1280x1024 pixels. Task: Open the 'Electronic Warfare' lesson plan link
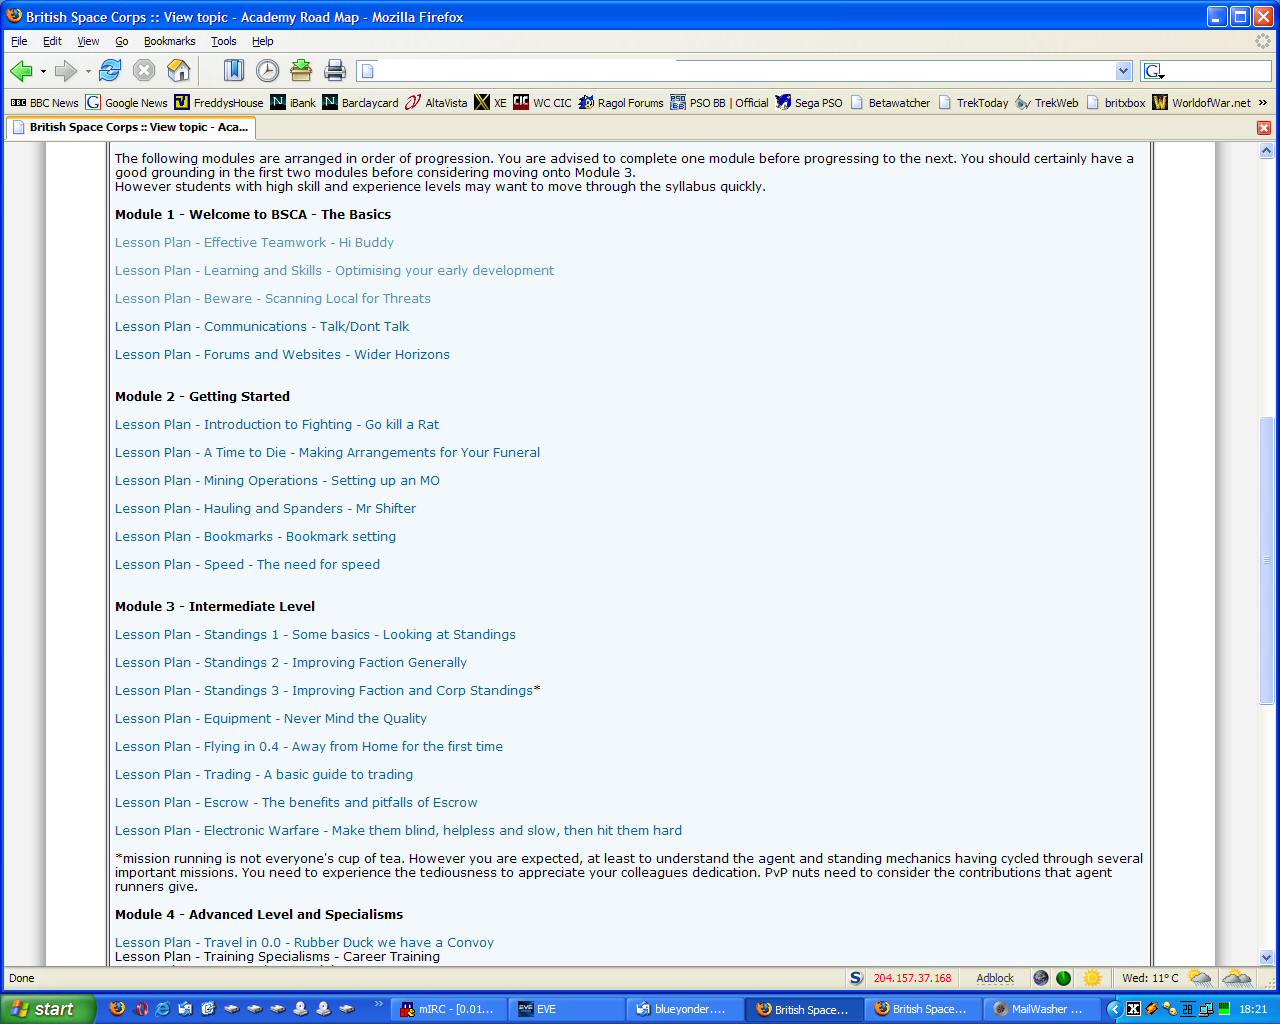tap(398, 830)
